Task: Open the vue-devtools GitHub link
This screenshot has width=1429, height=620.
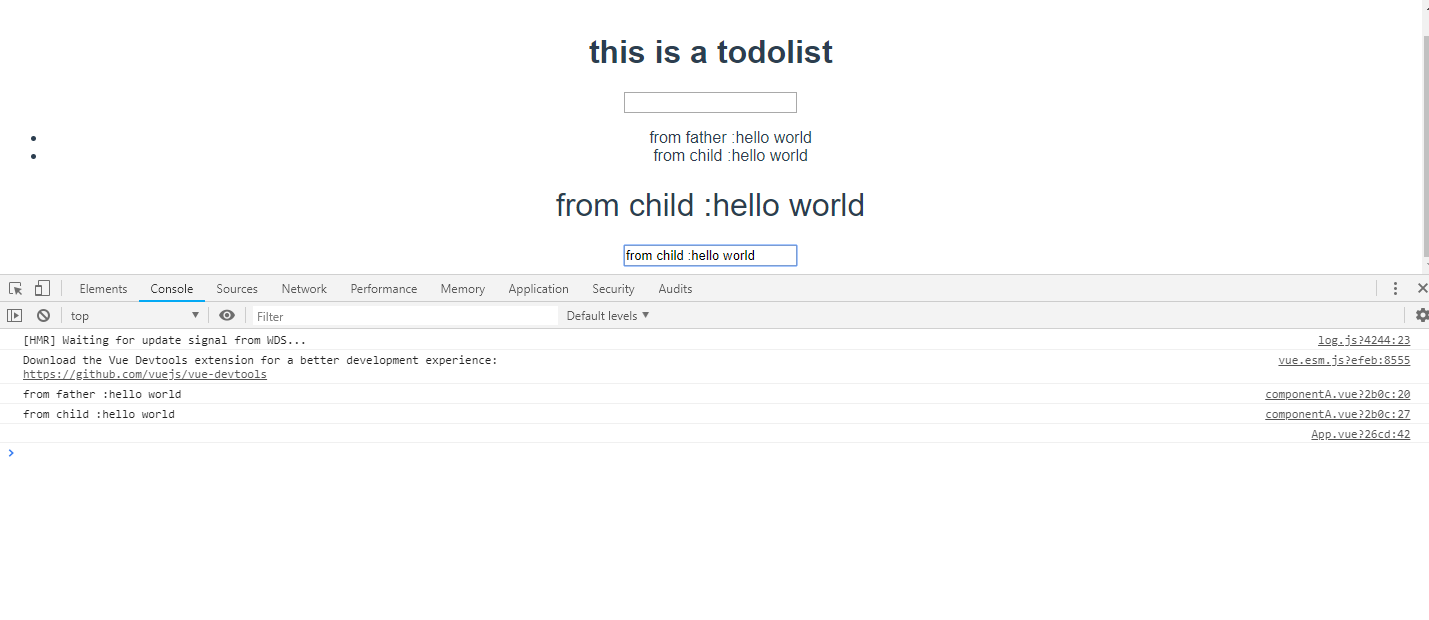Action: [145, 374]
